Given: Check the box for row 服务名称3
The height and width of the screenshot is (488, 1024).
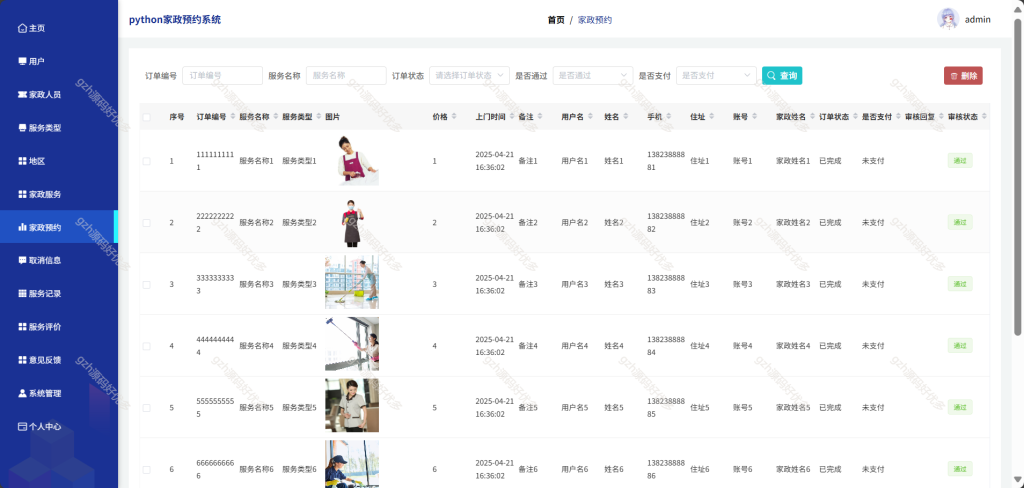Looking at the screenshot, I should pyautogui.click(x=146, y=284).
